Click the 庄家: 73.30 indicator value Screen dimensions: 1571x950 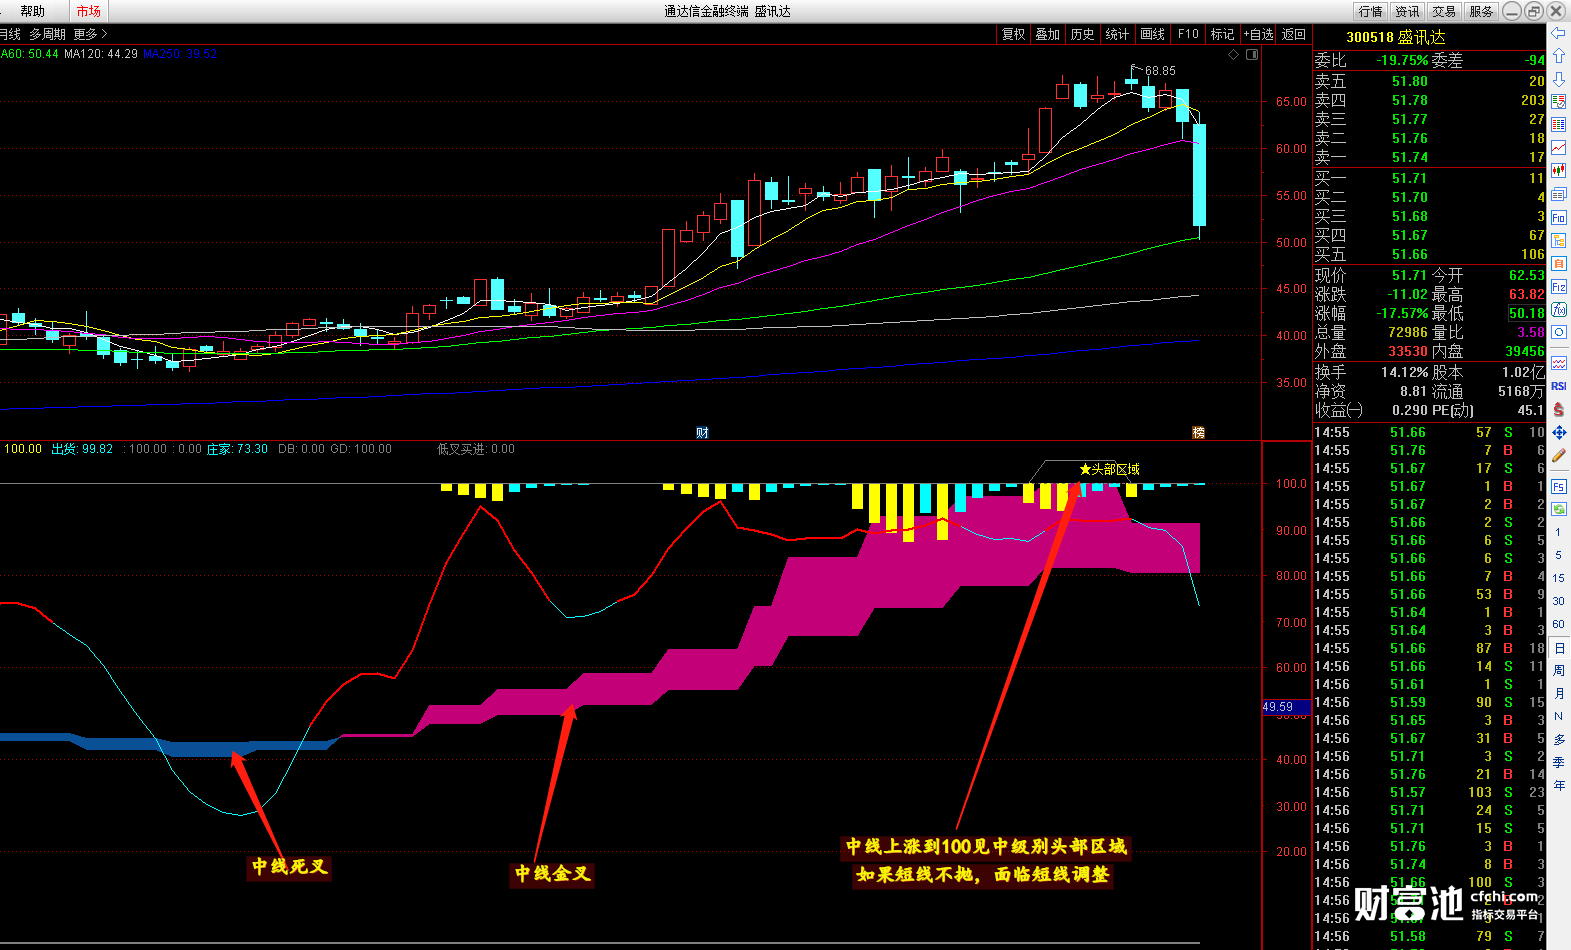pos(237,449)
